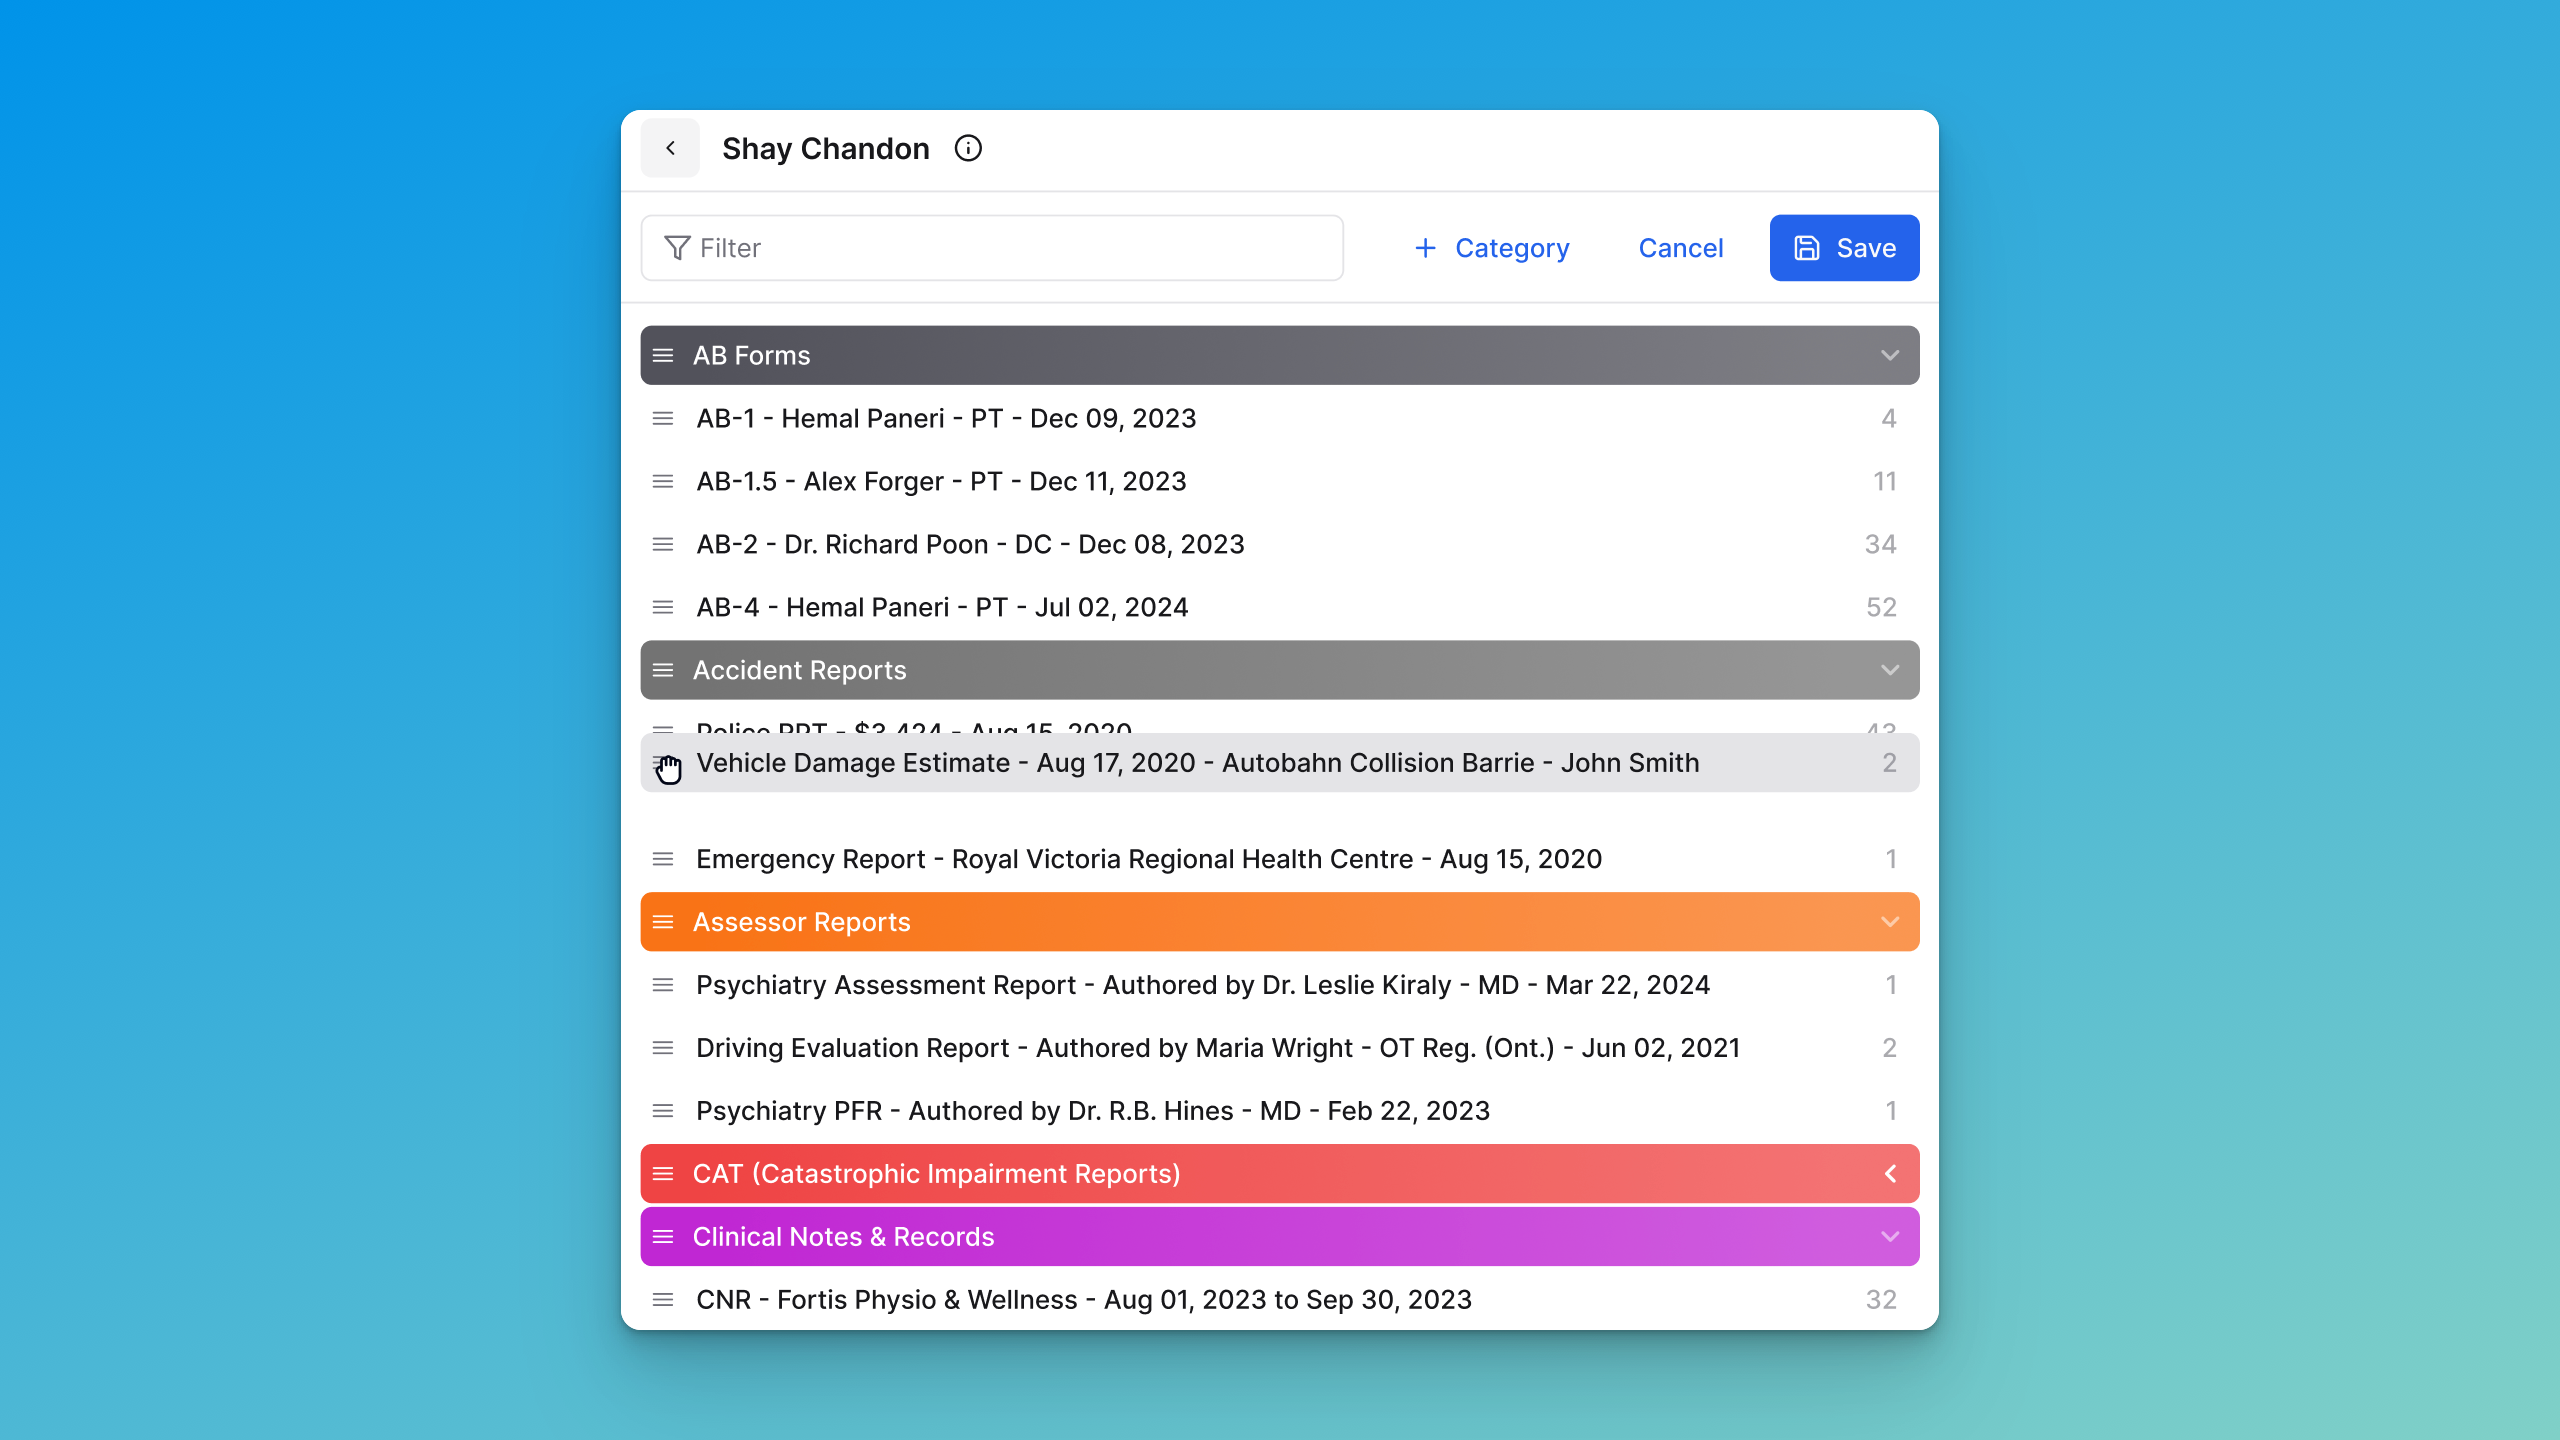2560x1440 pixels.
Task: Click drag handle for AB-2 Dr. Richard Poon
Action: click(663, 544)
